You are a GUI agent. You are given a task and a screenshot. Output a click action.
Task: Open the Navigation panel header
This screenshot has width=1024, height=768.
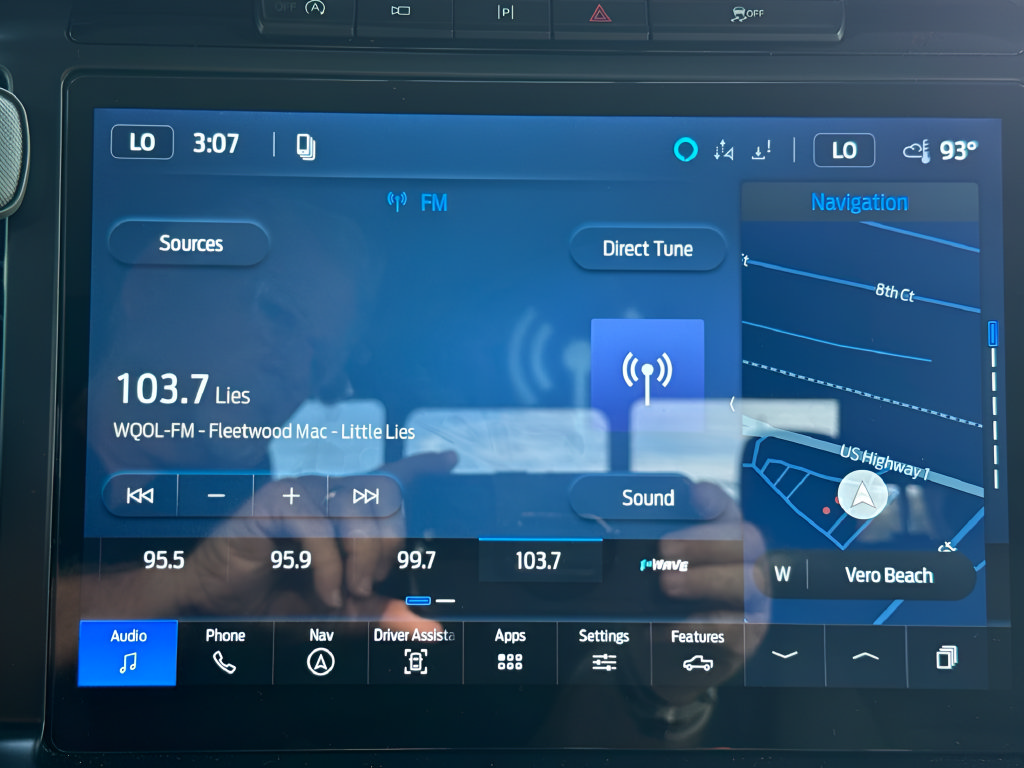[859, 202]
